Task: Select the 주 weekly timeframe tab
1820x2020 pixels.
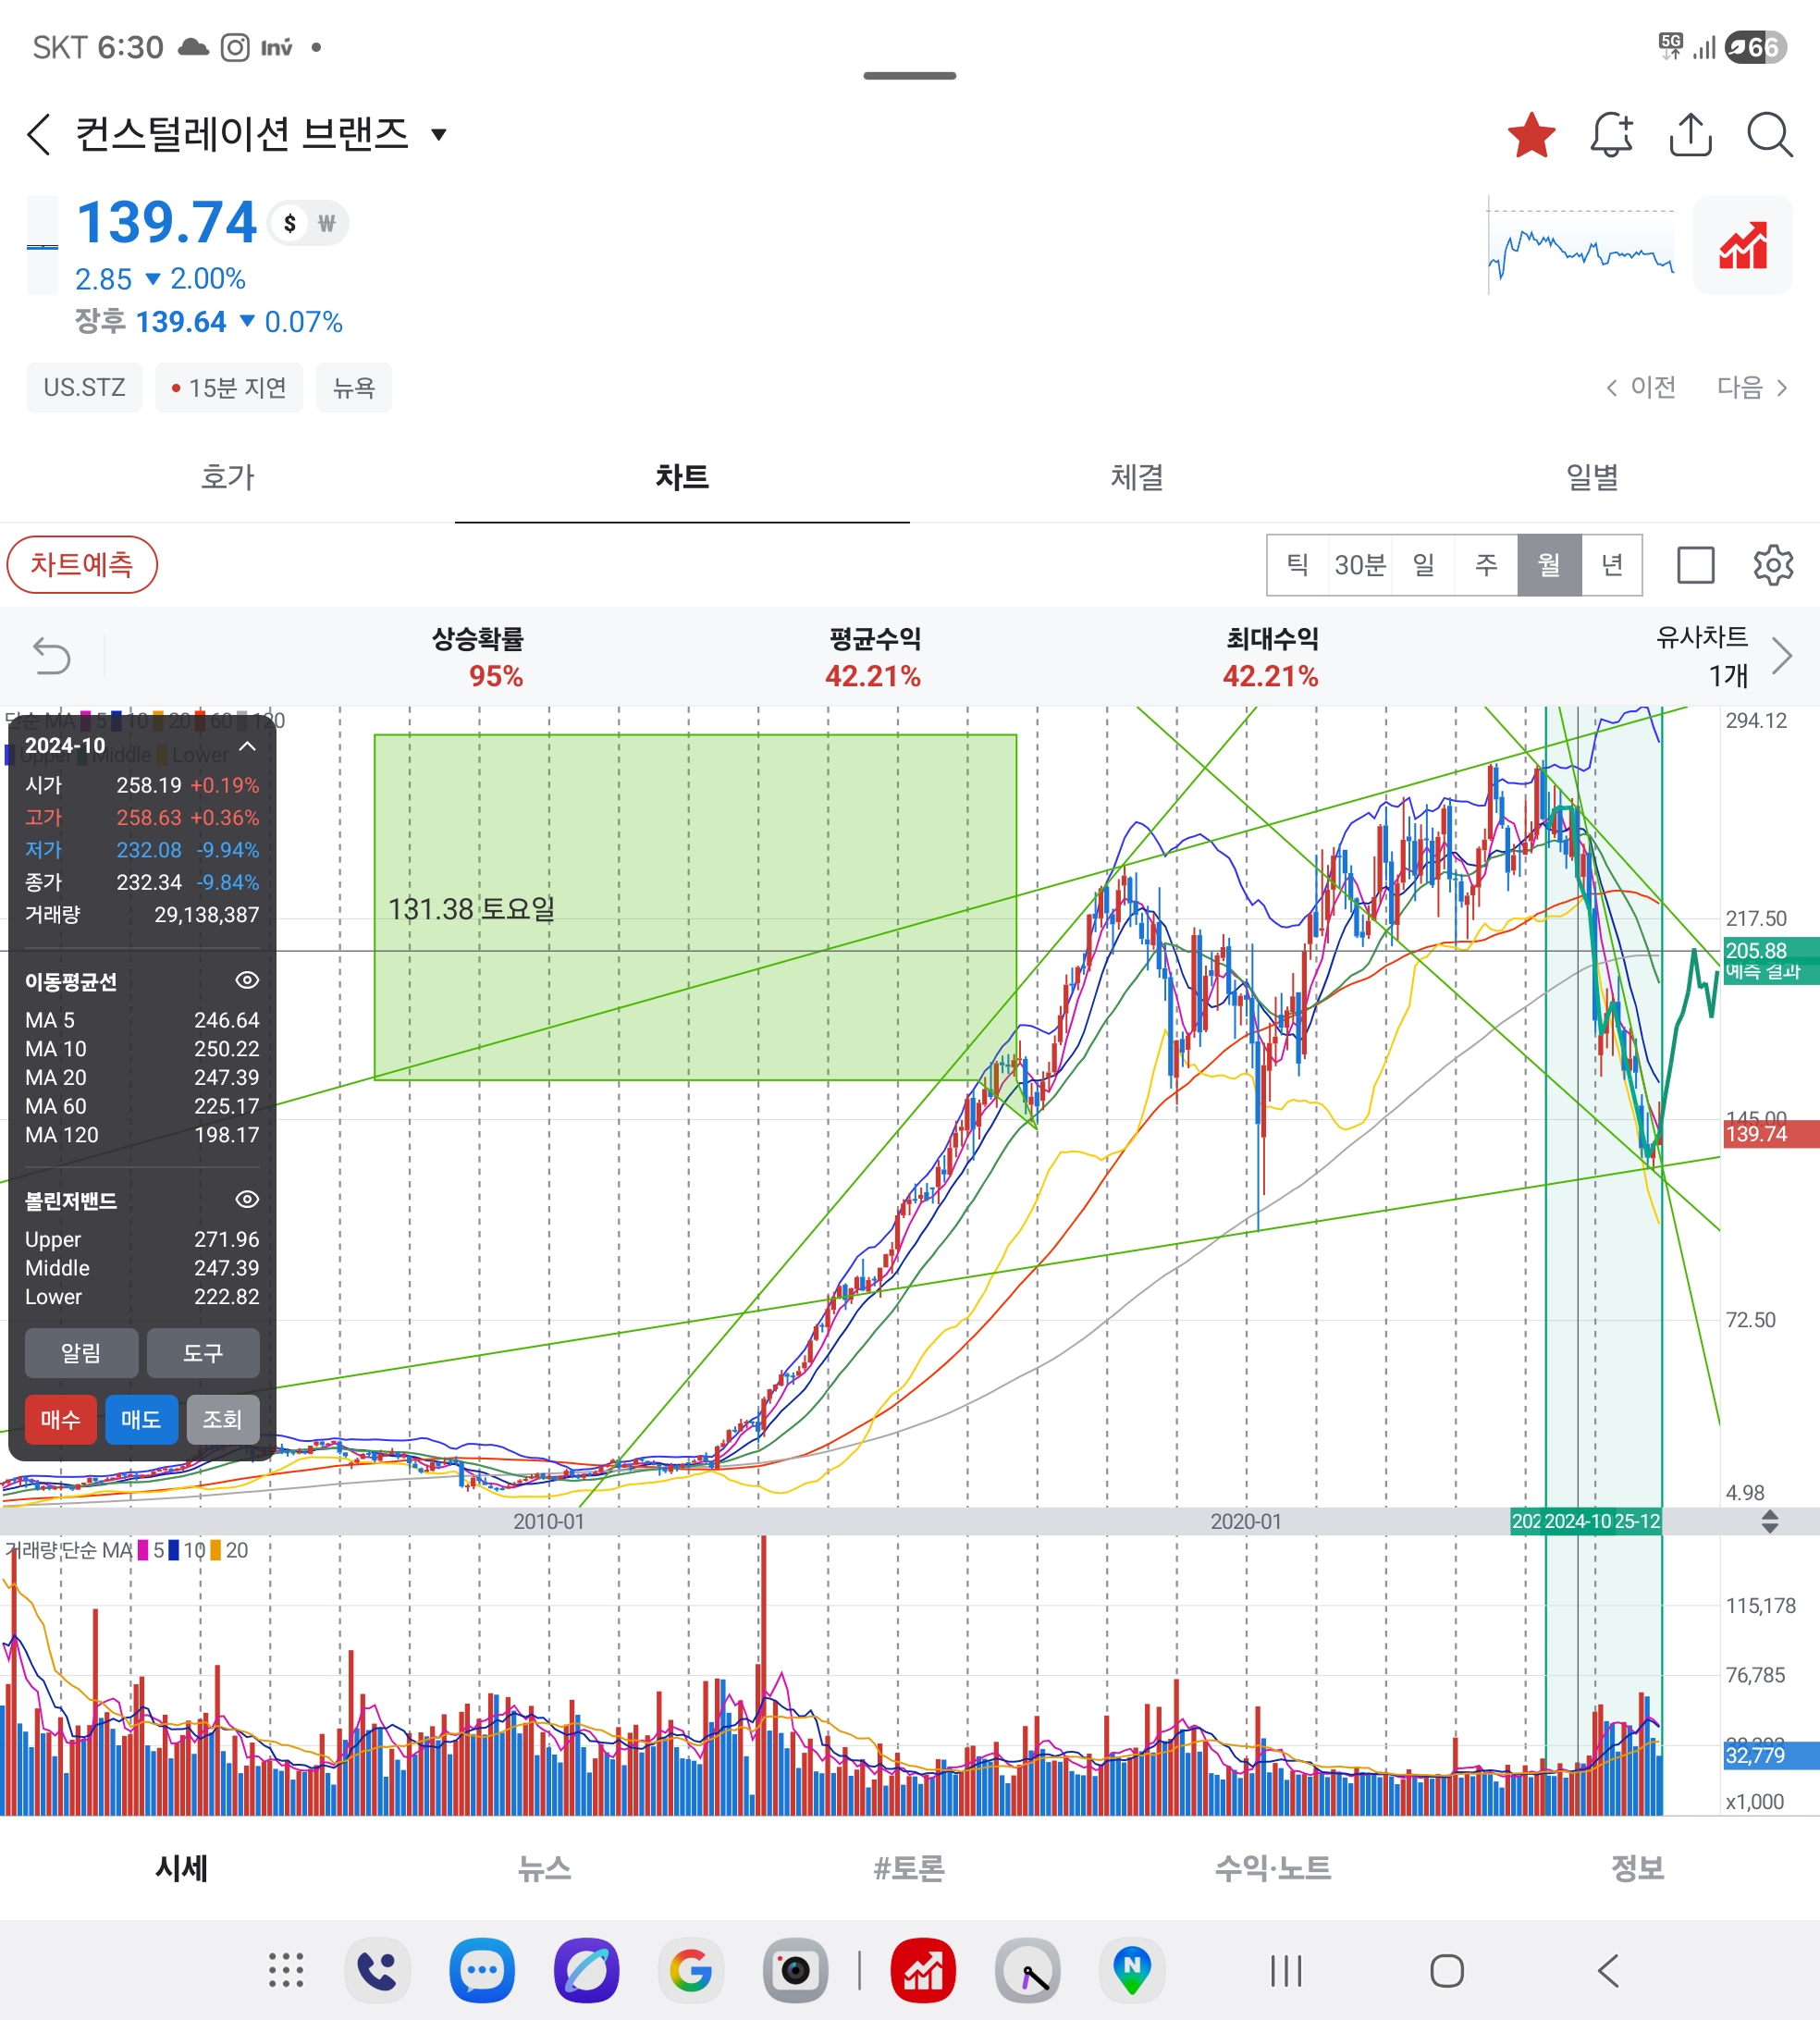Action: tap(1486, 565)
